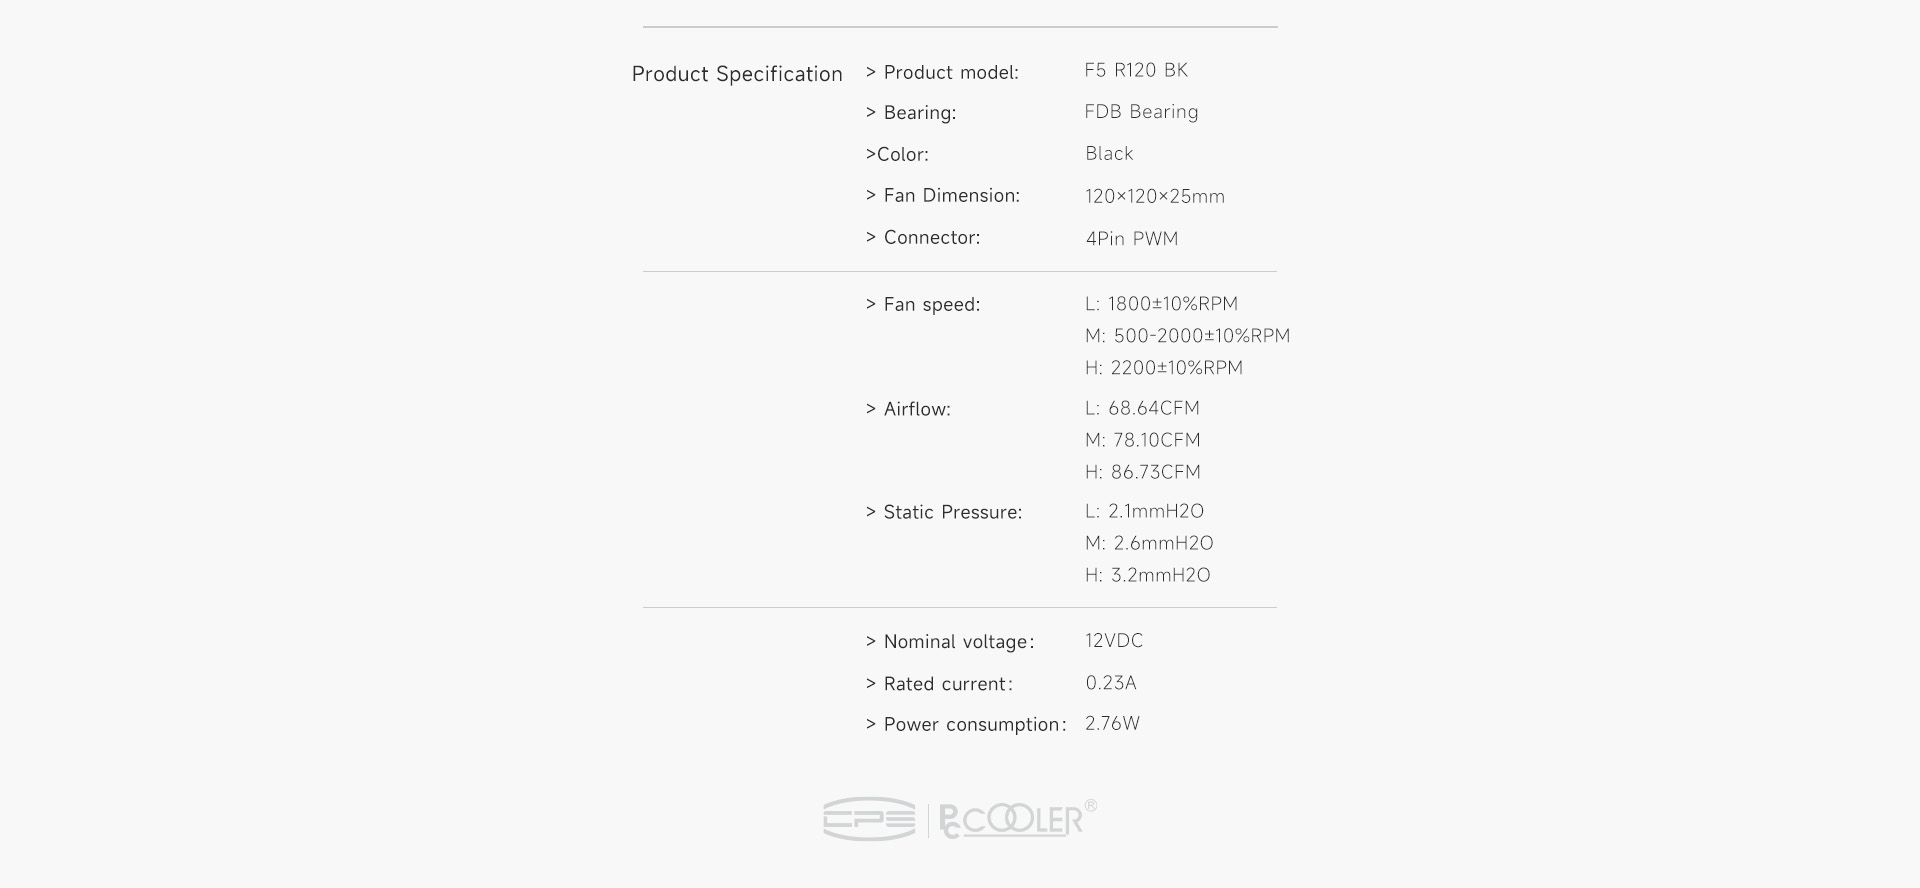The width and height of the screenshot is (1920, 888).
Task: Select the L: 1800±10%RPM speed line
Action: pos(1161,304)
